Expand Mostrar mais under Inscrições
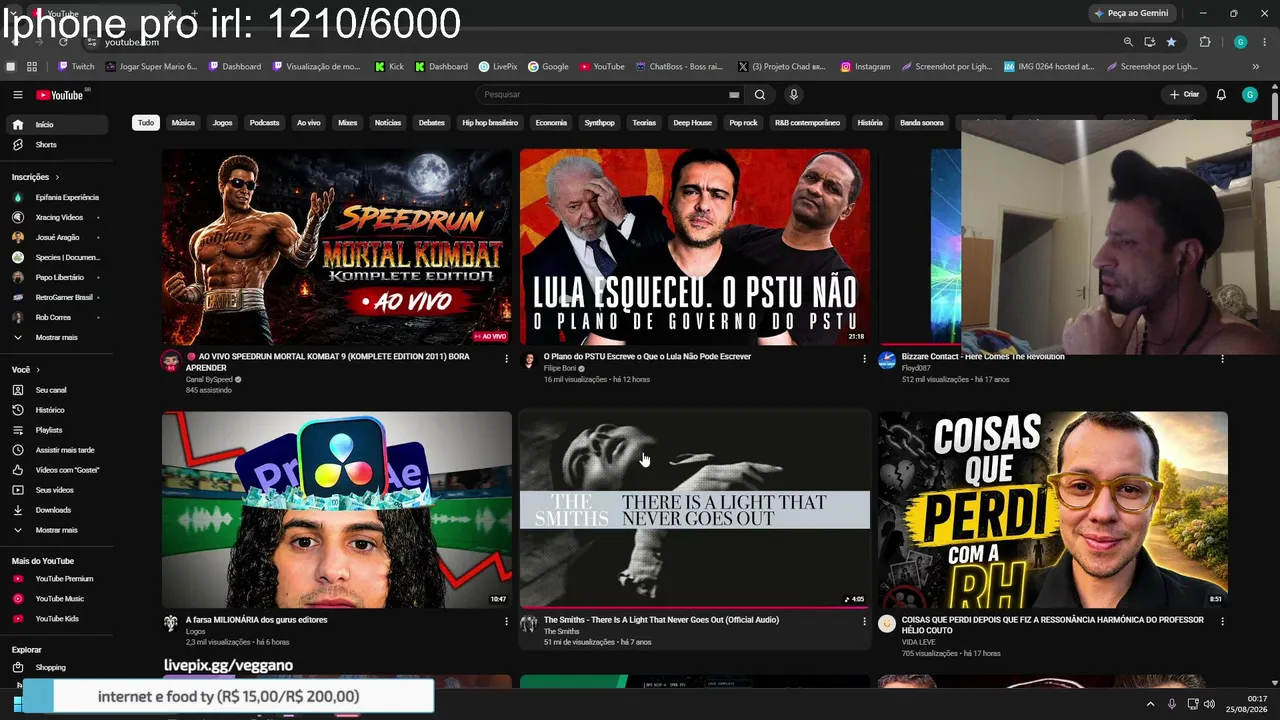Viewport: 1280px width, 720px height. click(56, 338)
